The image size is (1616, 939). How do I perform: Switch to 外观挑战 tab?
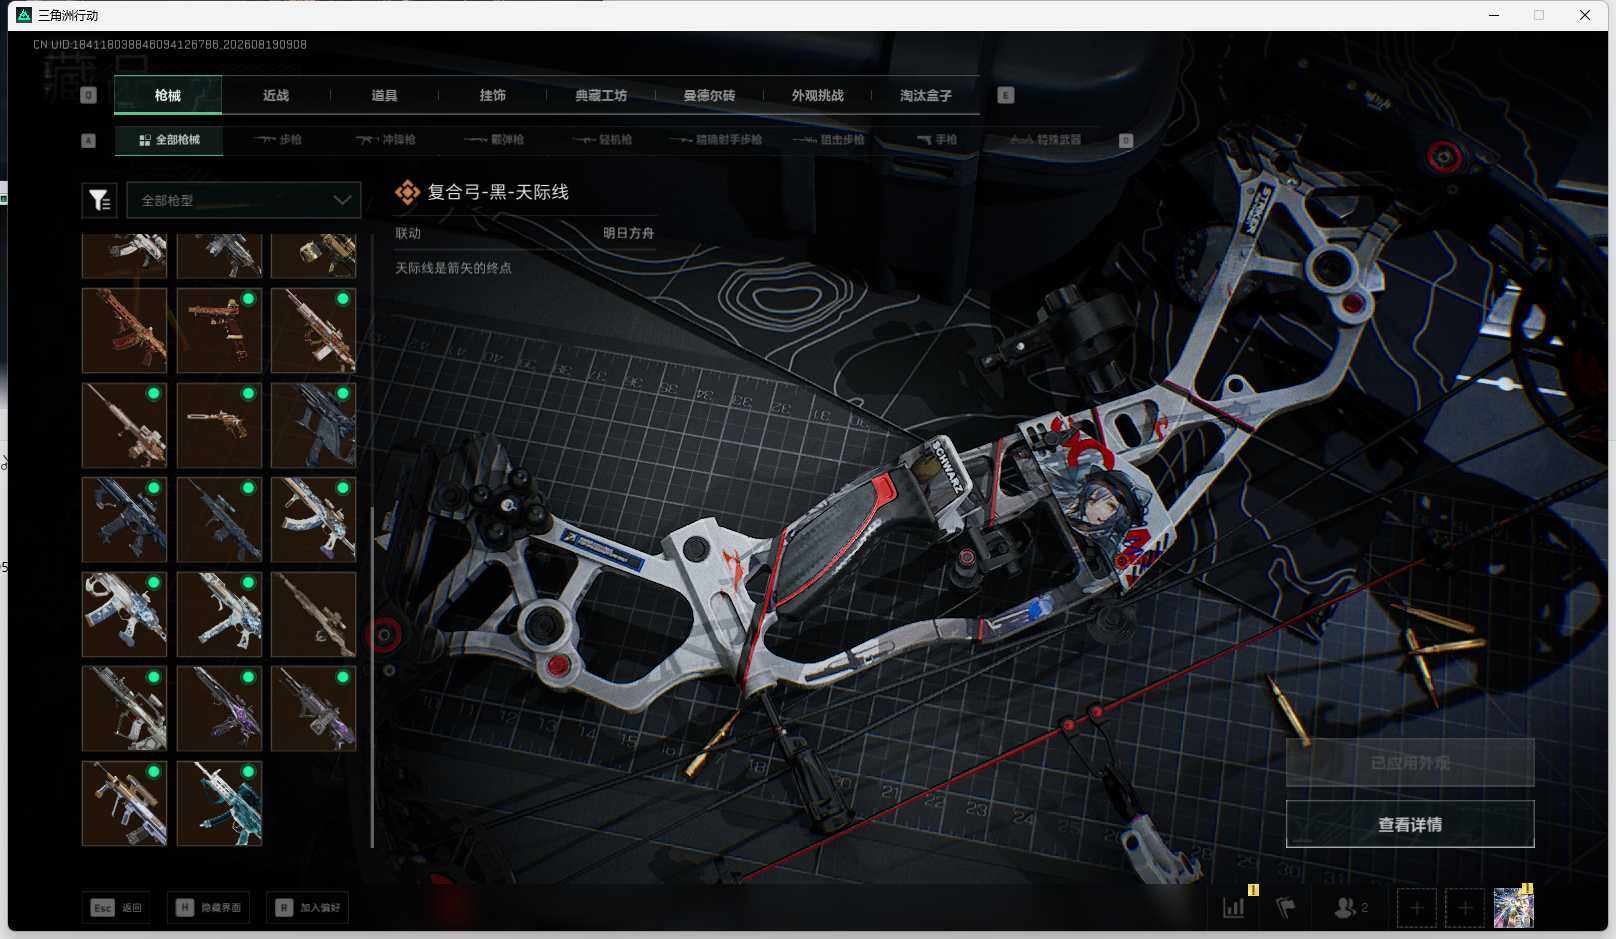click(818, 95)
